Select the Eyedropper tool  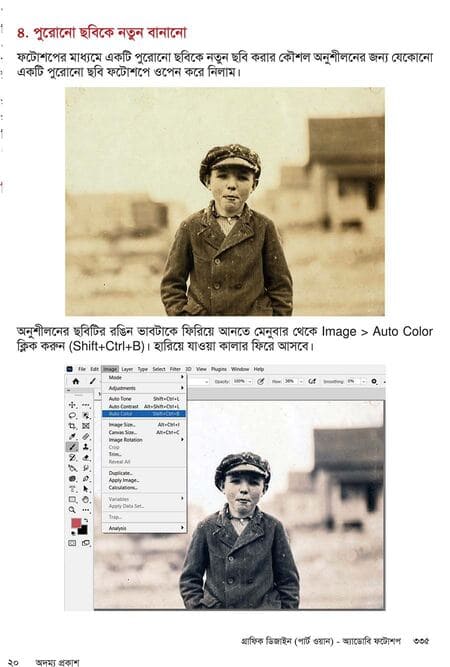[72, 436]
